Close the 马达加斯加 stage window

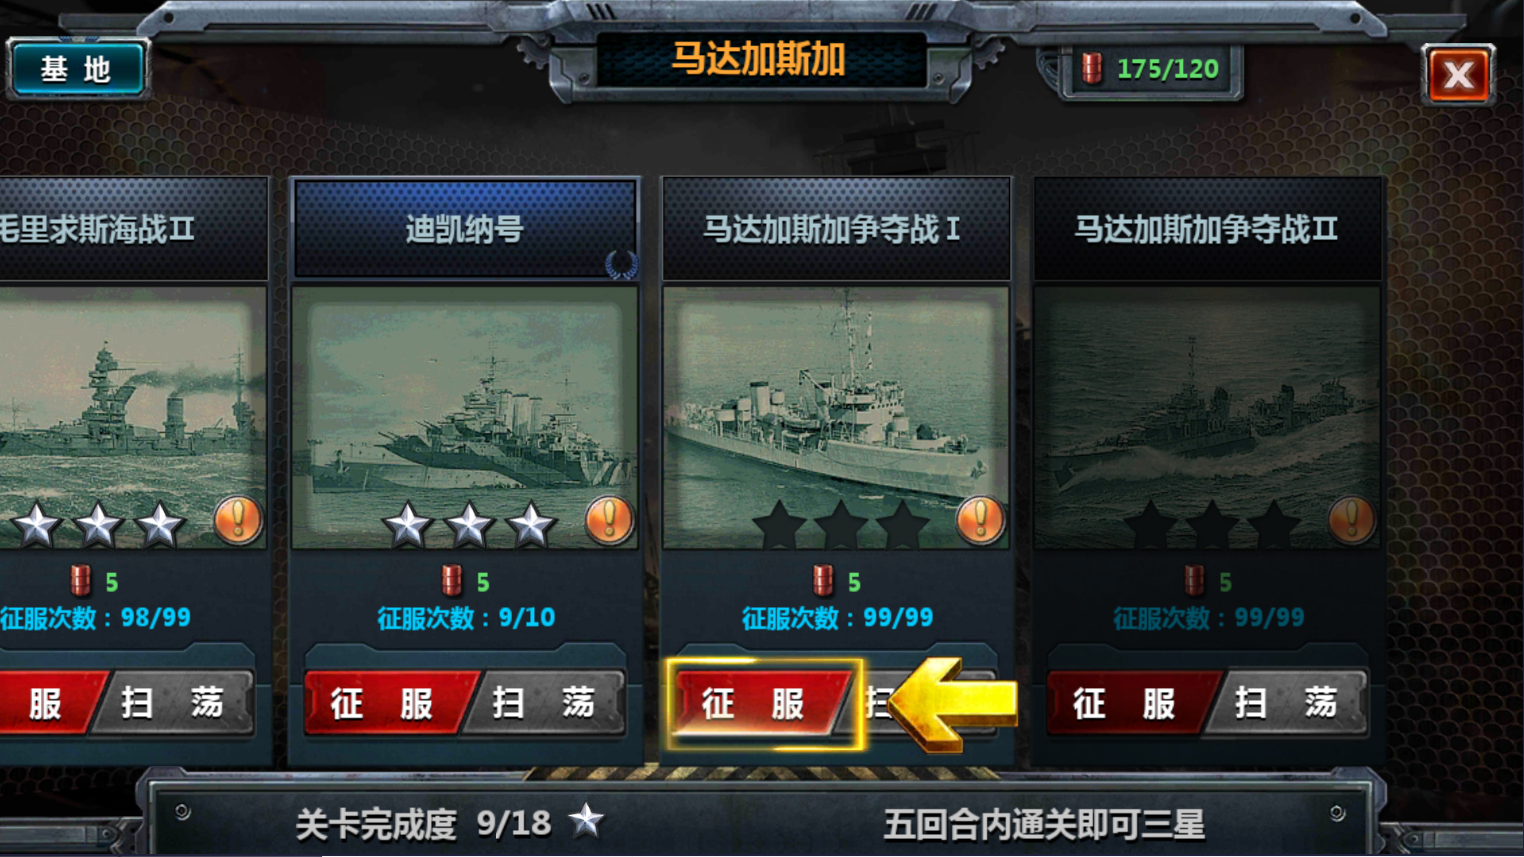click(x=1458, y=74)
